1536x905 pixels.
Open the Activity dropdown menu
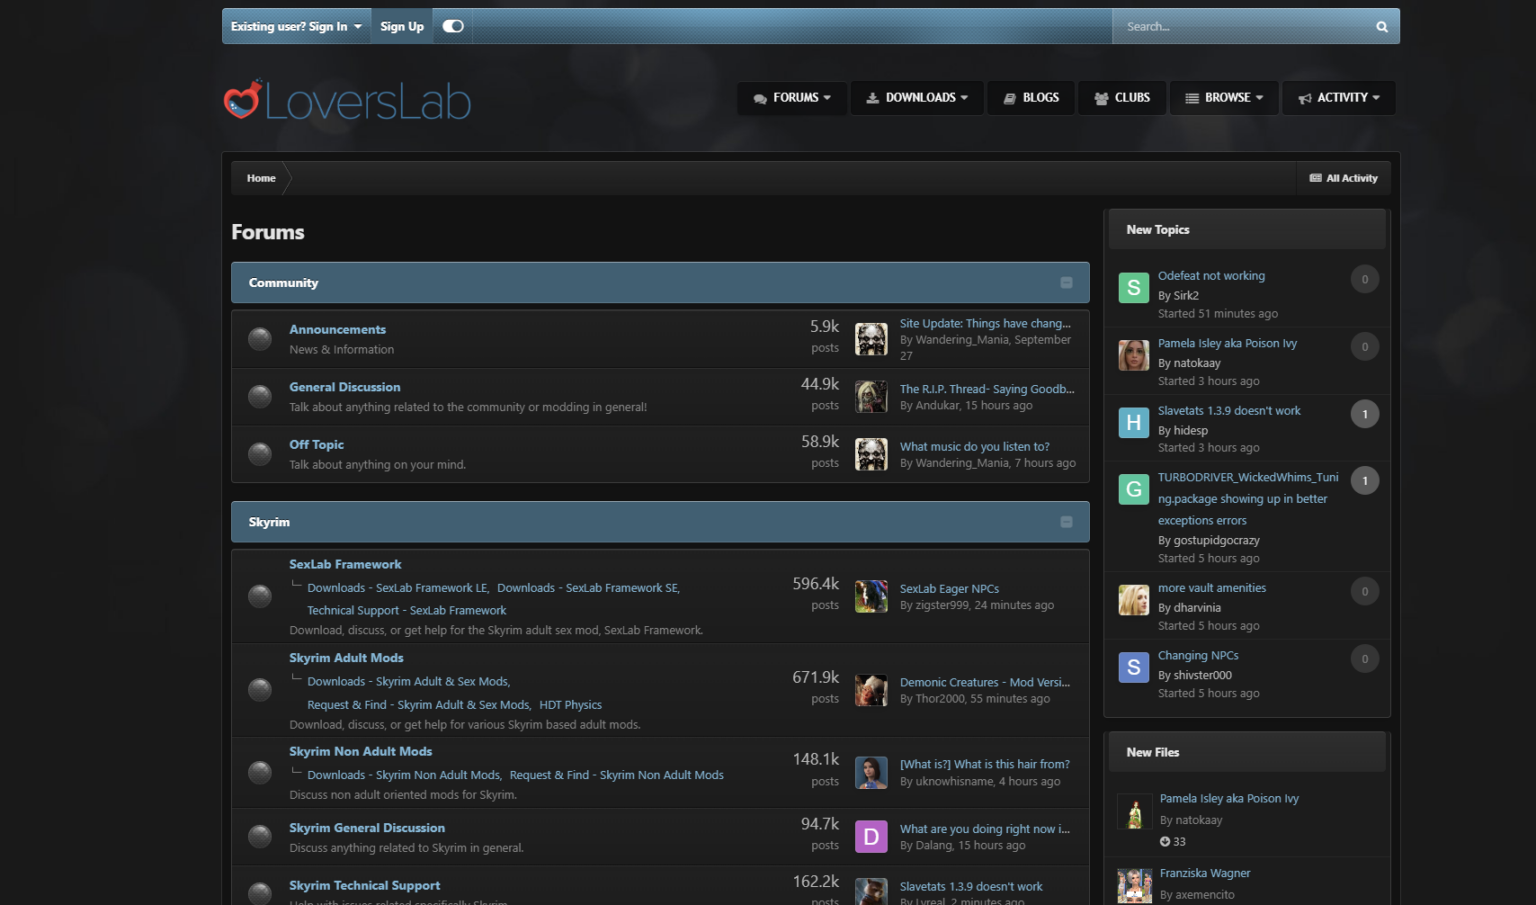pyautogui.click(x=1339, y=98)
